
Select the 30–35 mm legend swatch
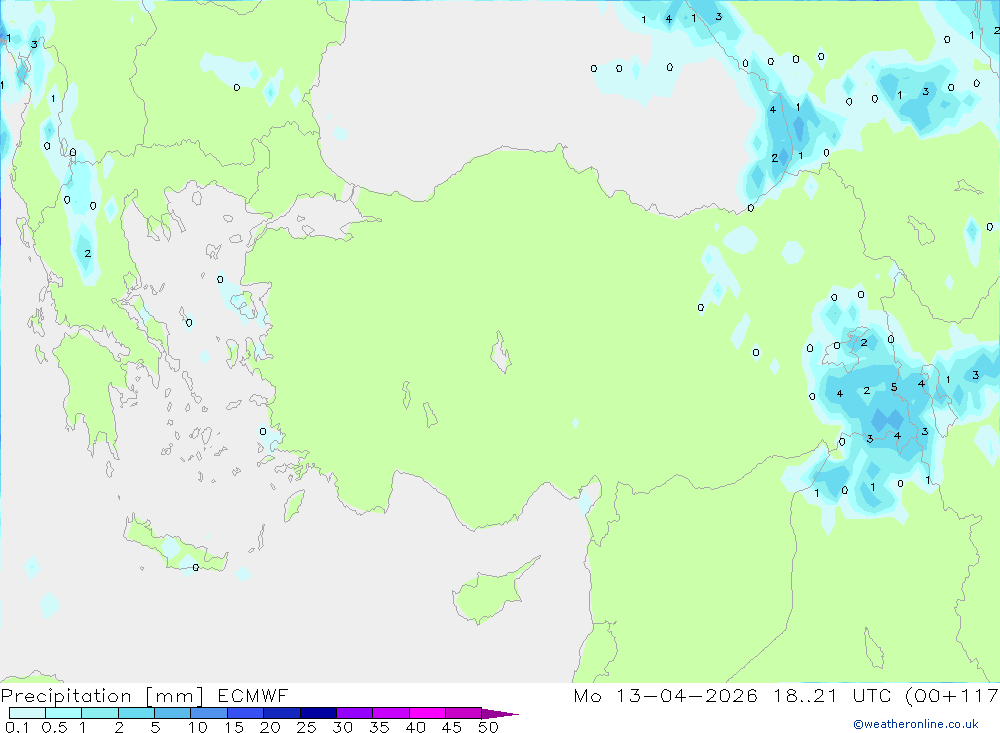[355, 713]
